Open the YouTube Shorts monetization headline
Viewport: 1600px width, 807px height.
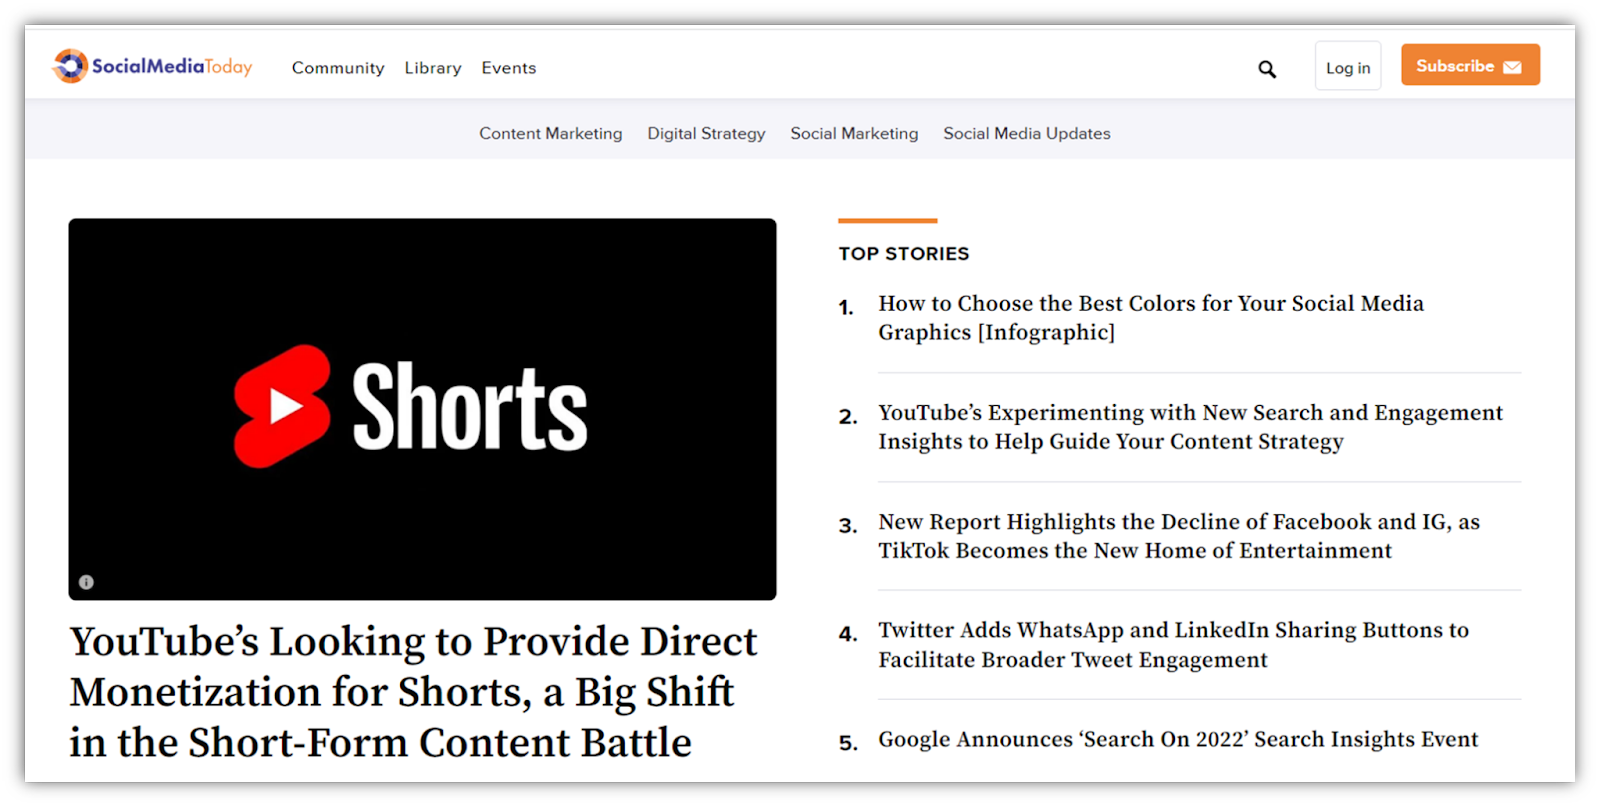click(413, 692)
